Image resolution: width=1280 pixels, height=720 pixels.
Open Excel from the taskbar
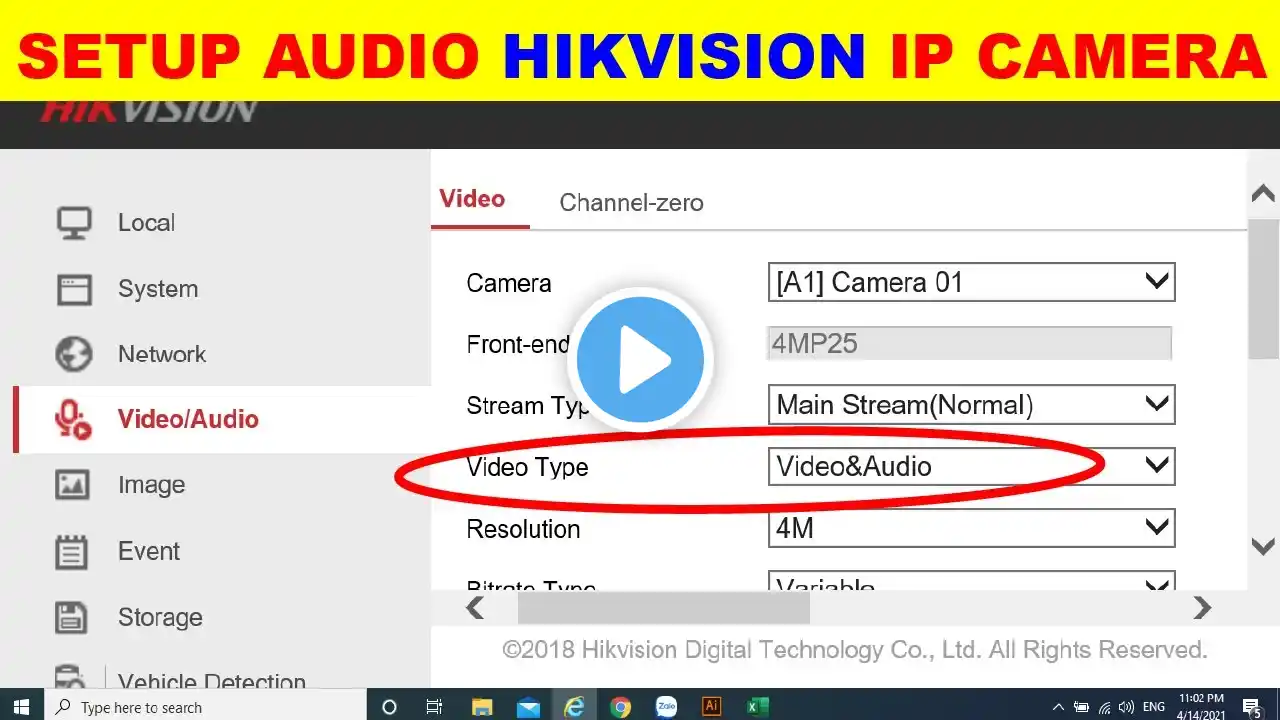pos(757,707)
